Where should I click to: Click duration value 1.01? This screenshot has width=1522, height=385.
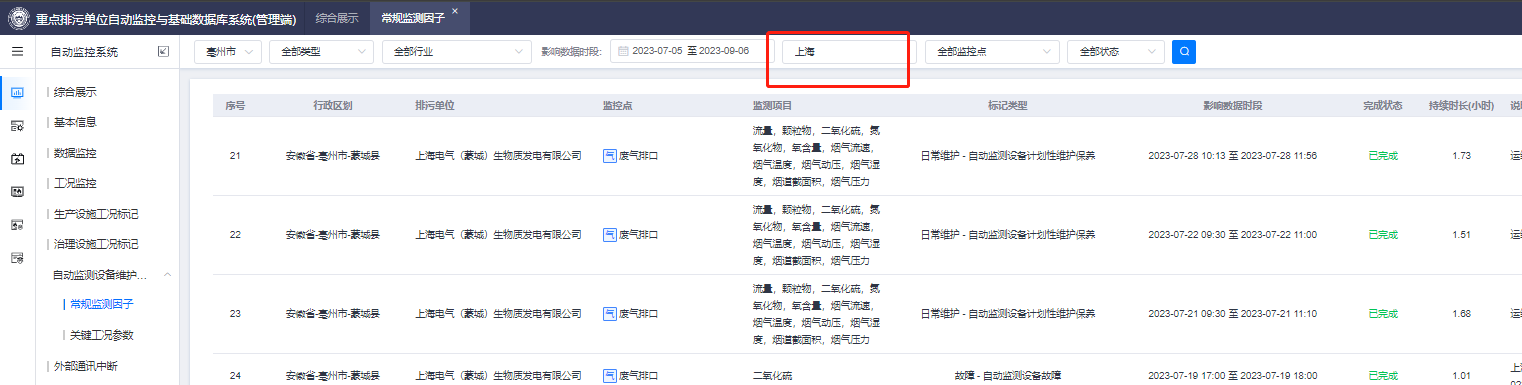[1460, 376]
